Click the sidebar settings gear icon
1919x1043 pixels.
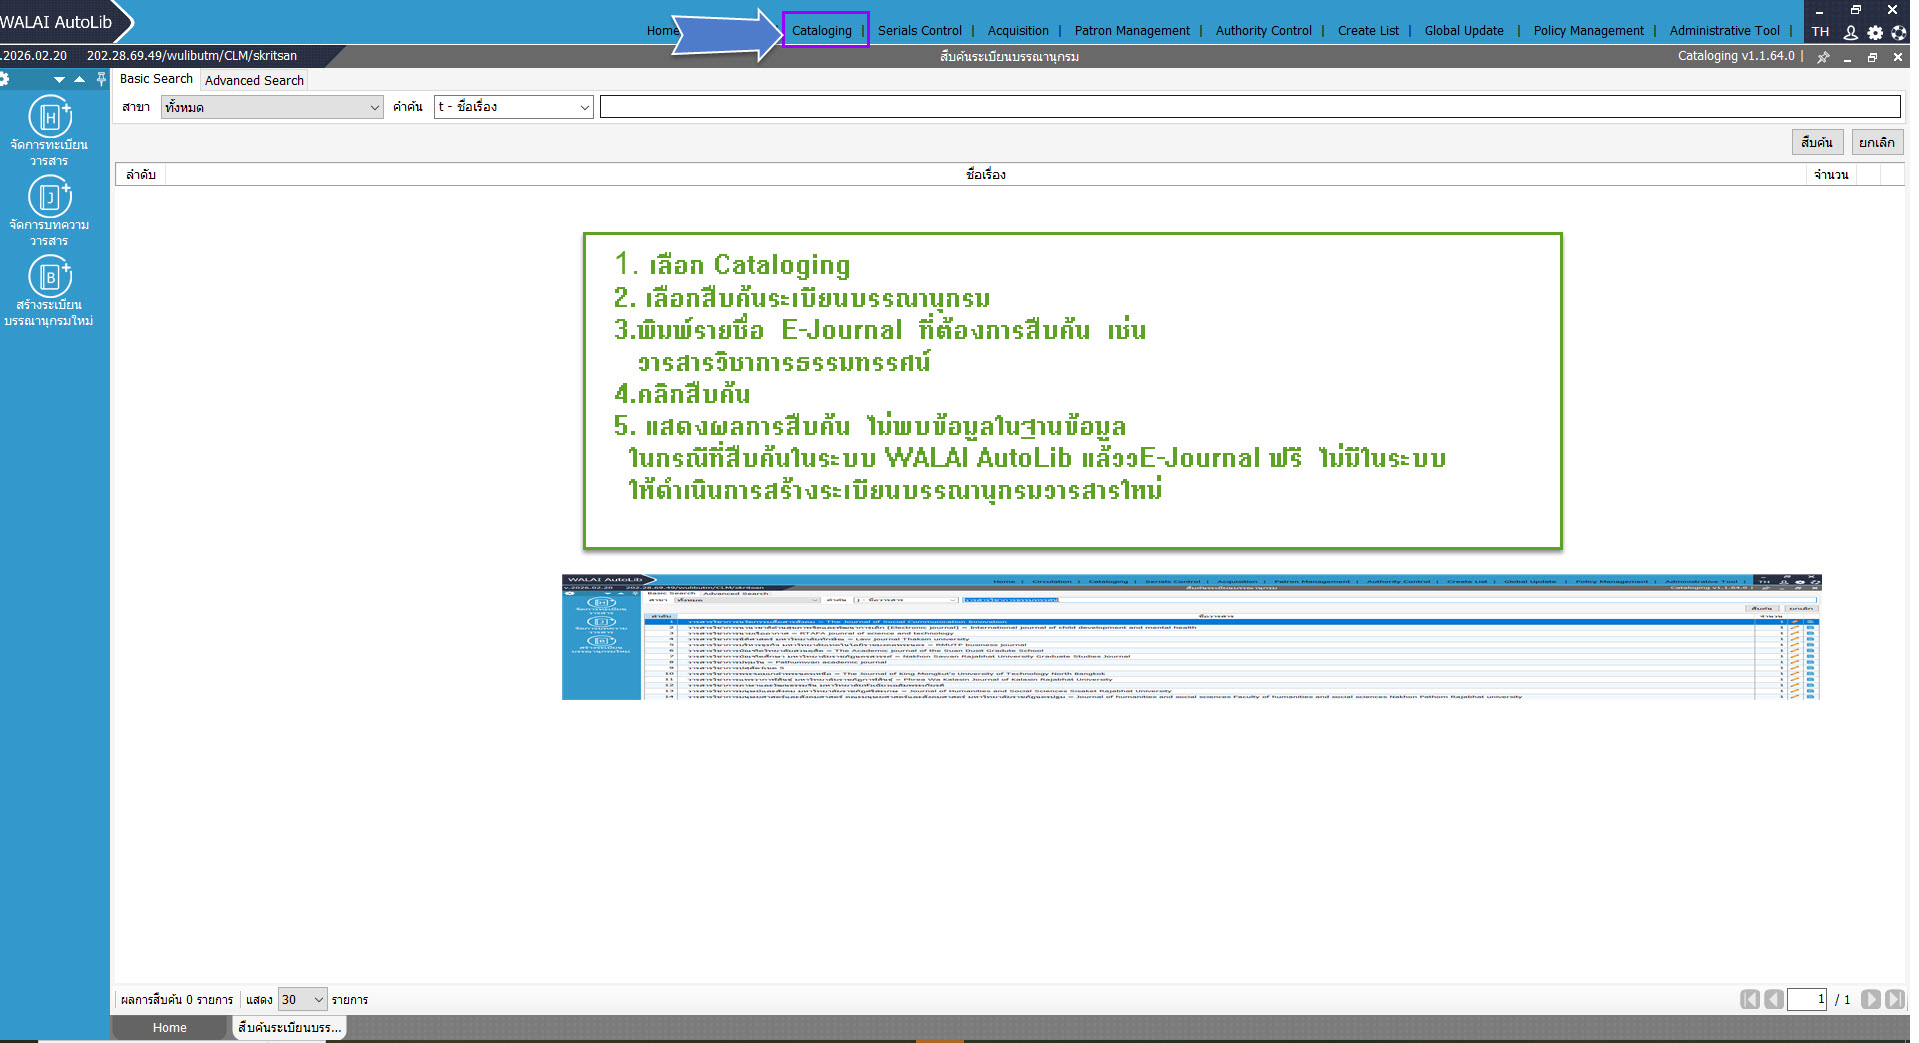click(4, 79)
